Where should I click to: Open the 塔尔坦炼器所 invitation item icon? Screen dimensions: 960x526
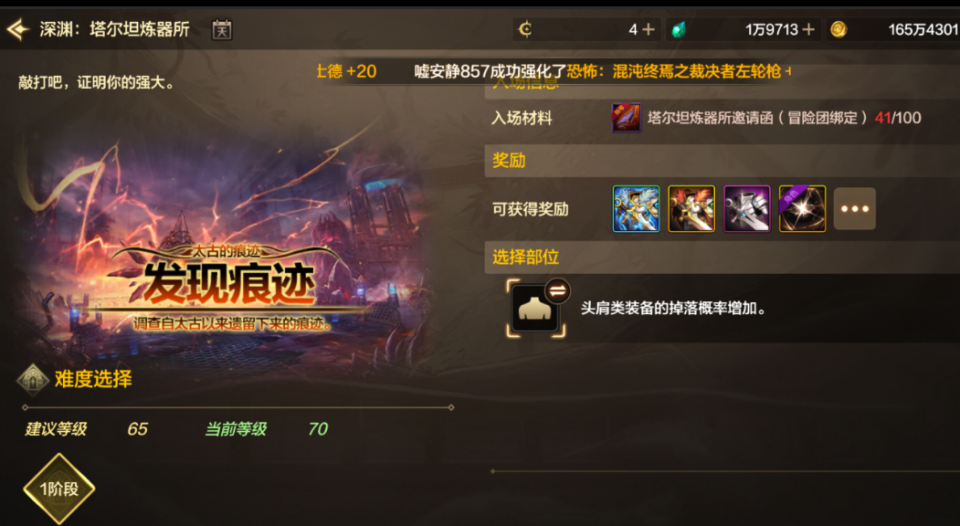626,118
